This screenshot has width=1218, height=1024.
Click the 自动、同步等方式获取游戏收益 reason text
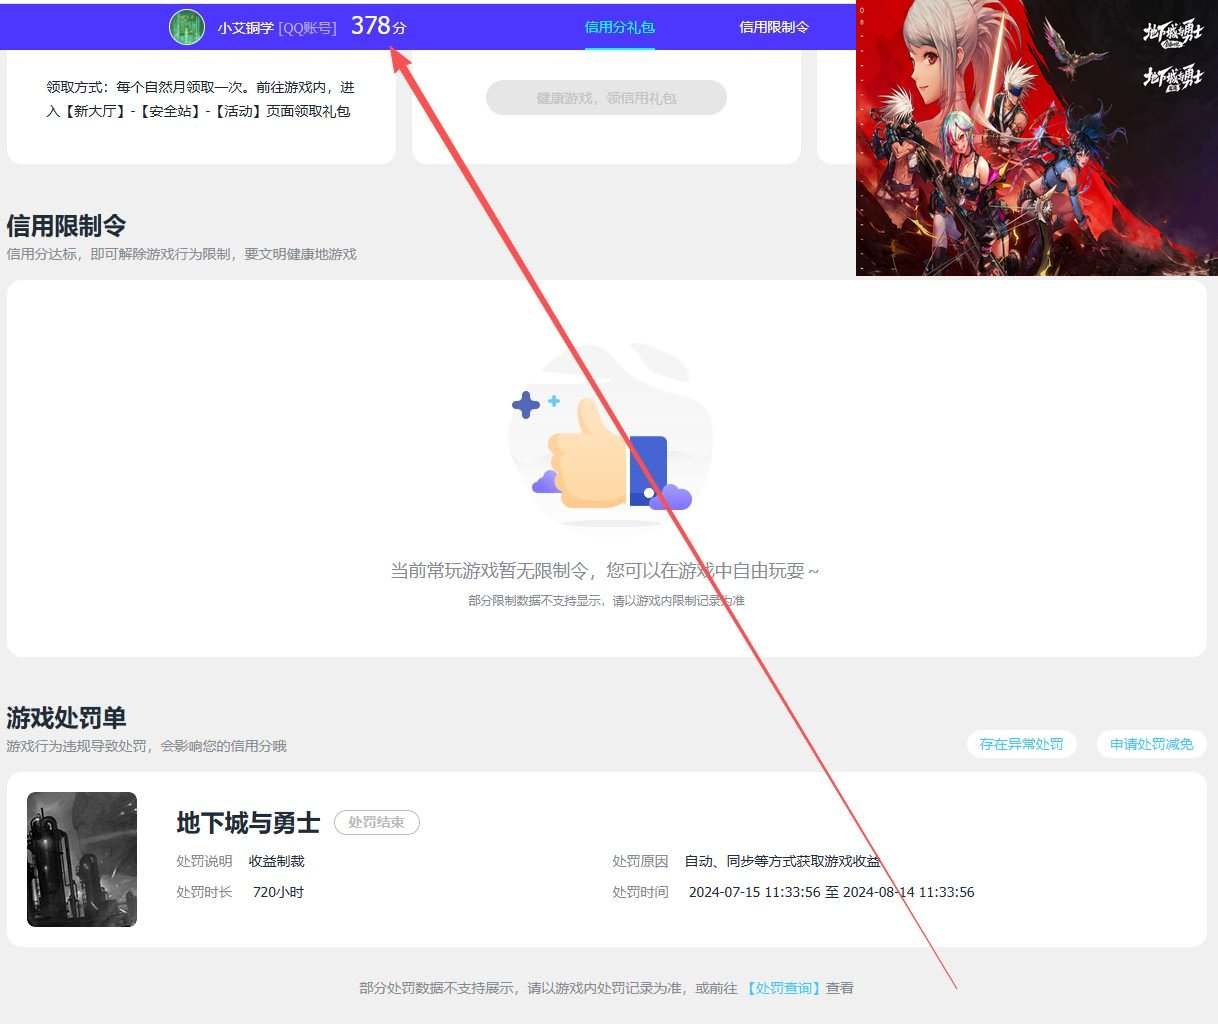(782, 861)
